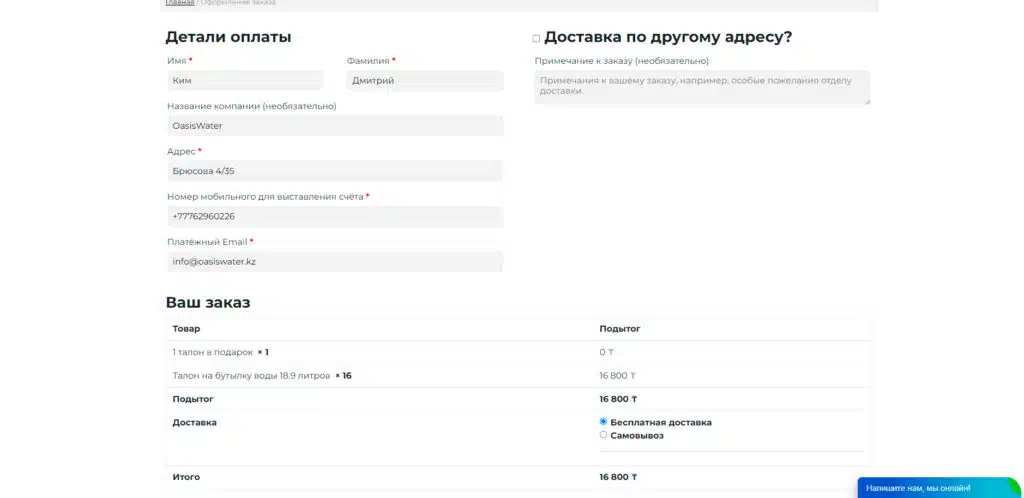
Task: Click the Итого total 16 800 ₸ value
Action: click(618, 477)
